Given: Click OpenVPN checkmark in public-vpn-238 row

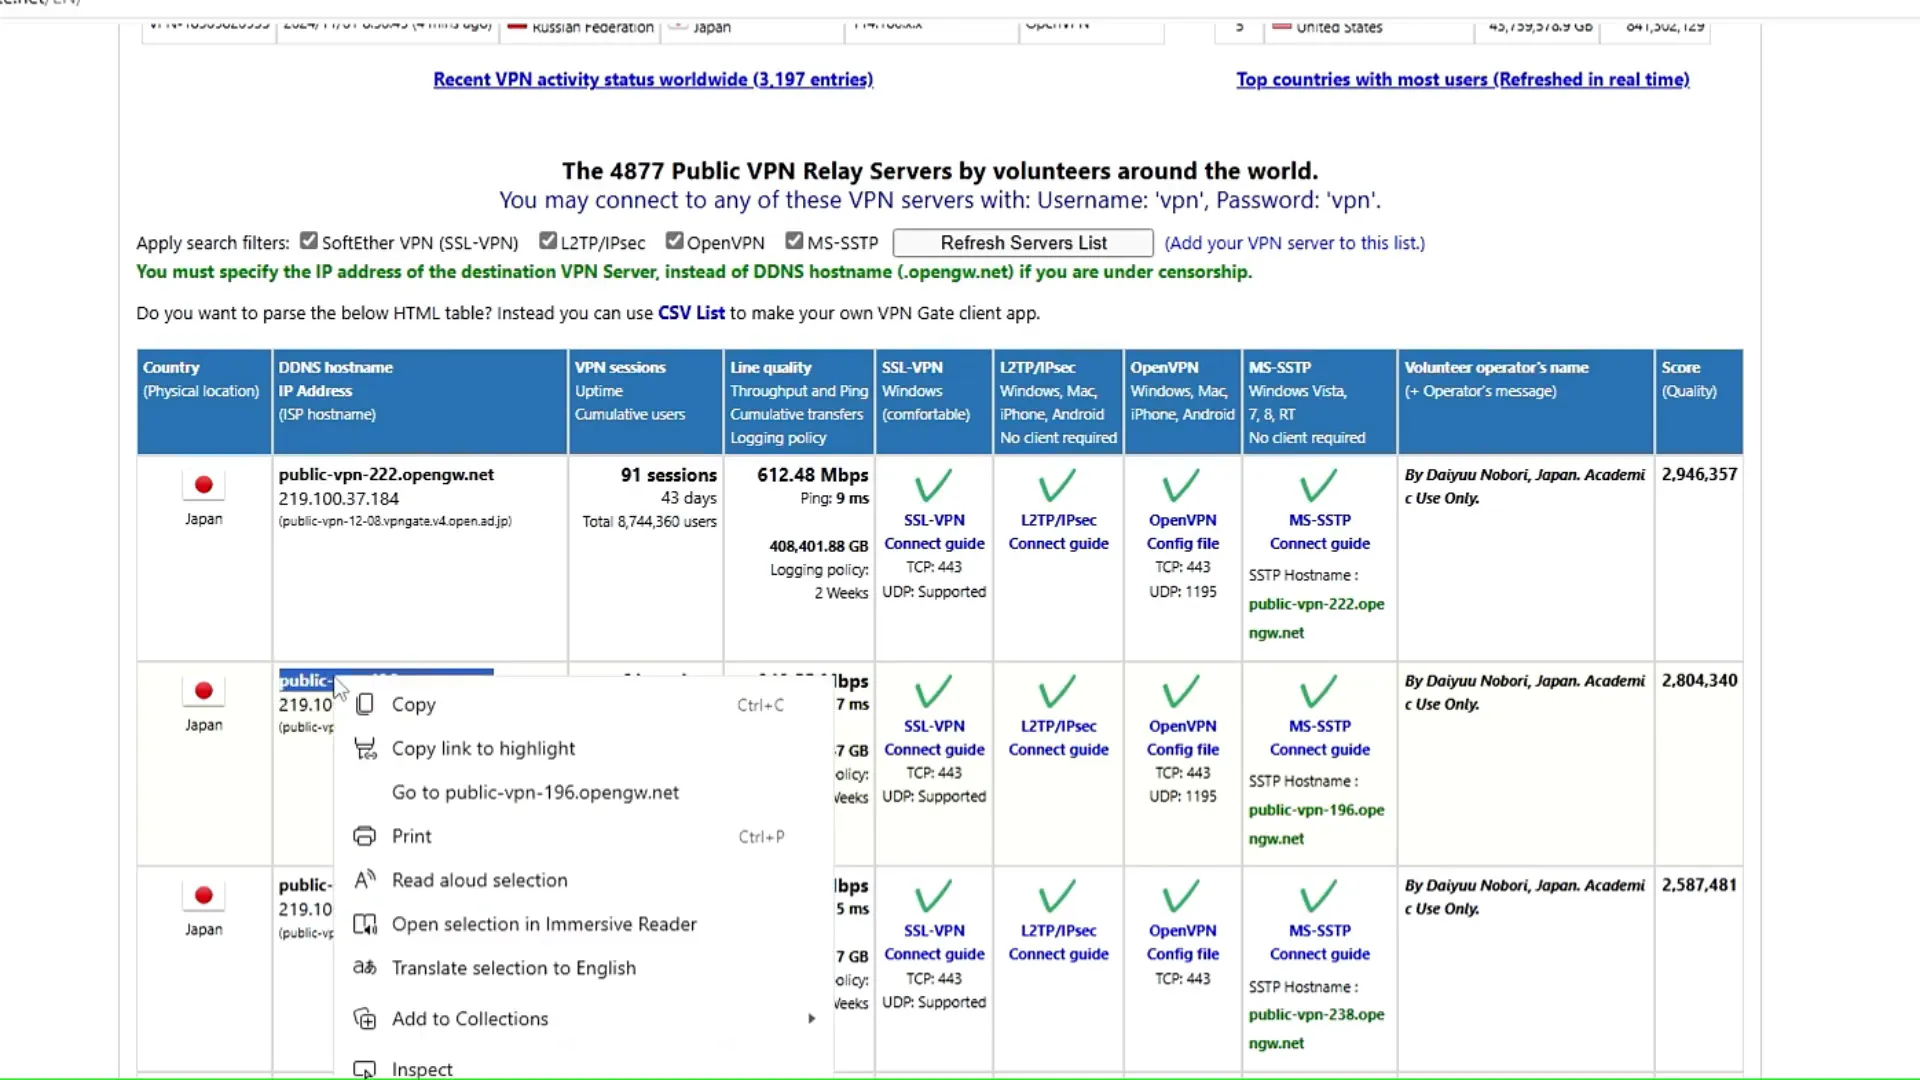Looking at the screenshot, I should click(x=1181, y=897).
